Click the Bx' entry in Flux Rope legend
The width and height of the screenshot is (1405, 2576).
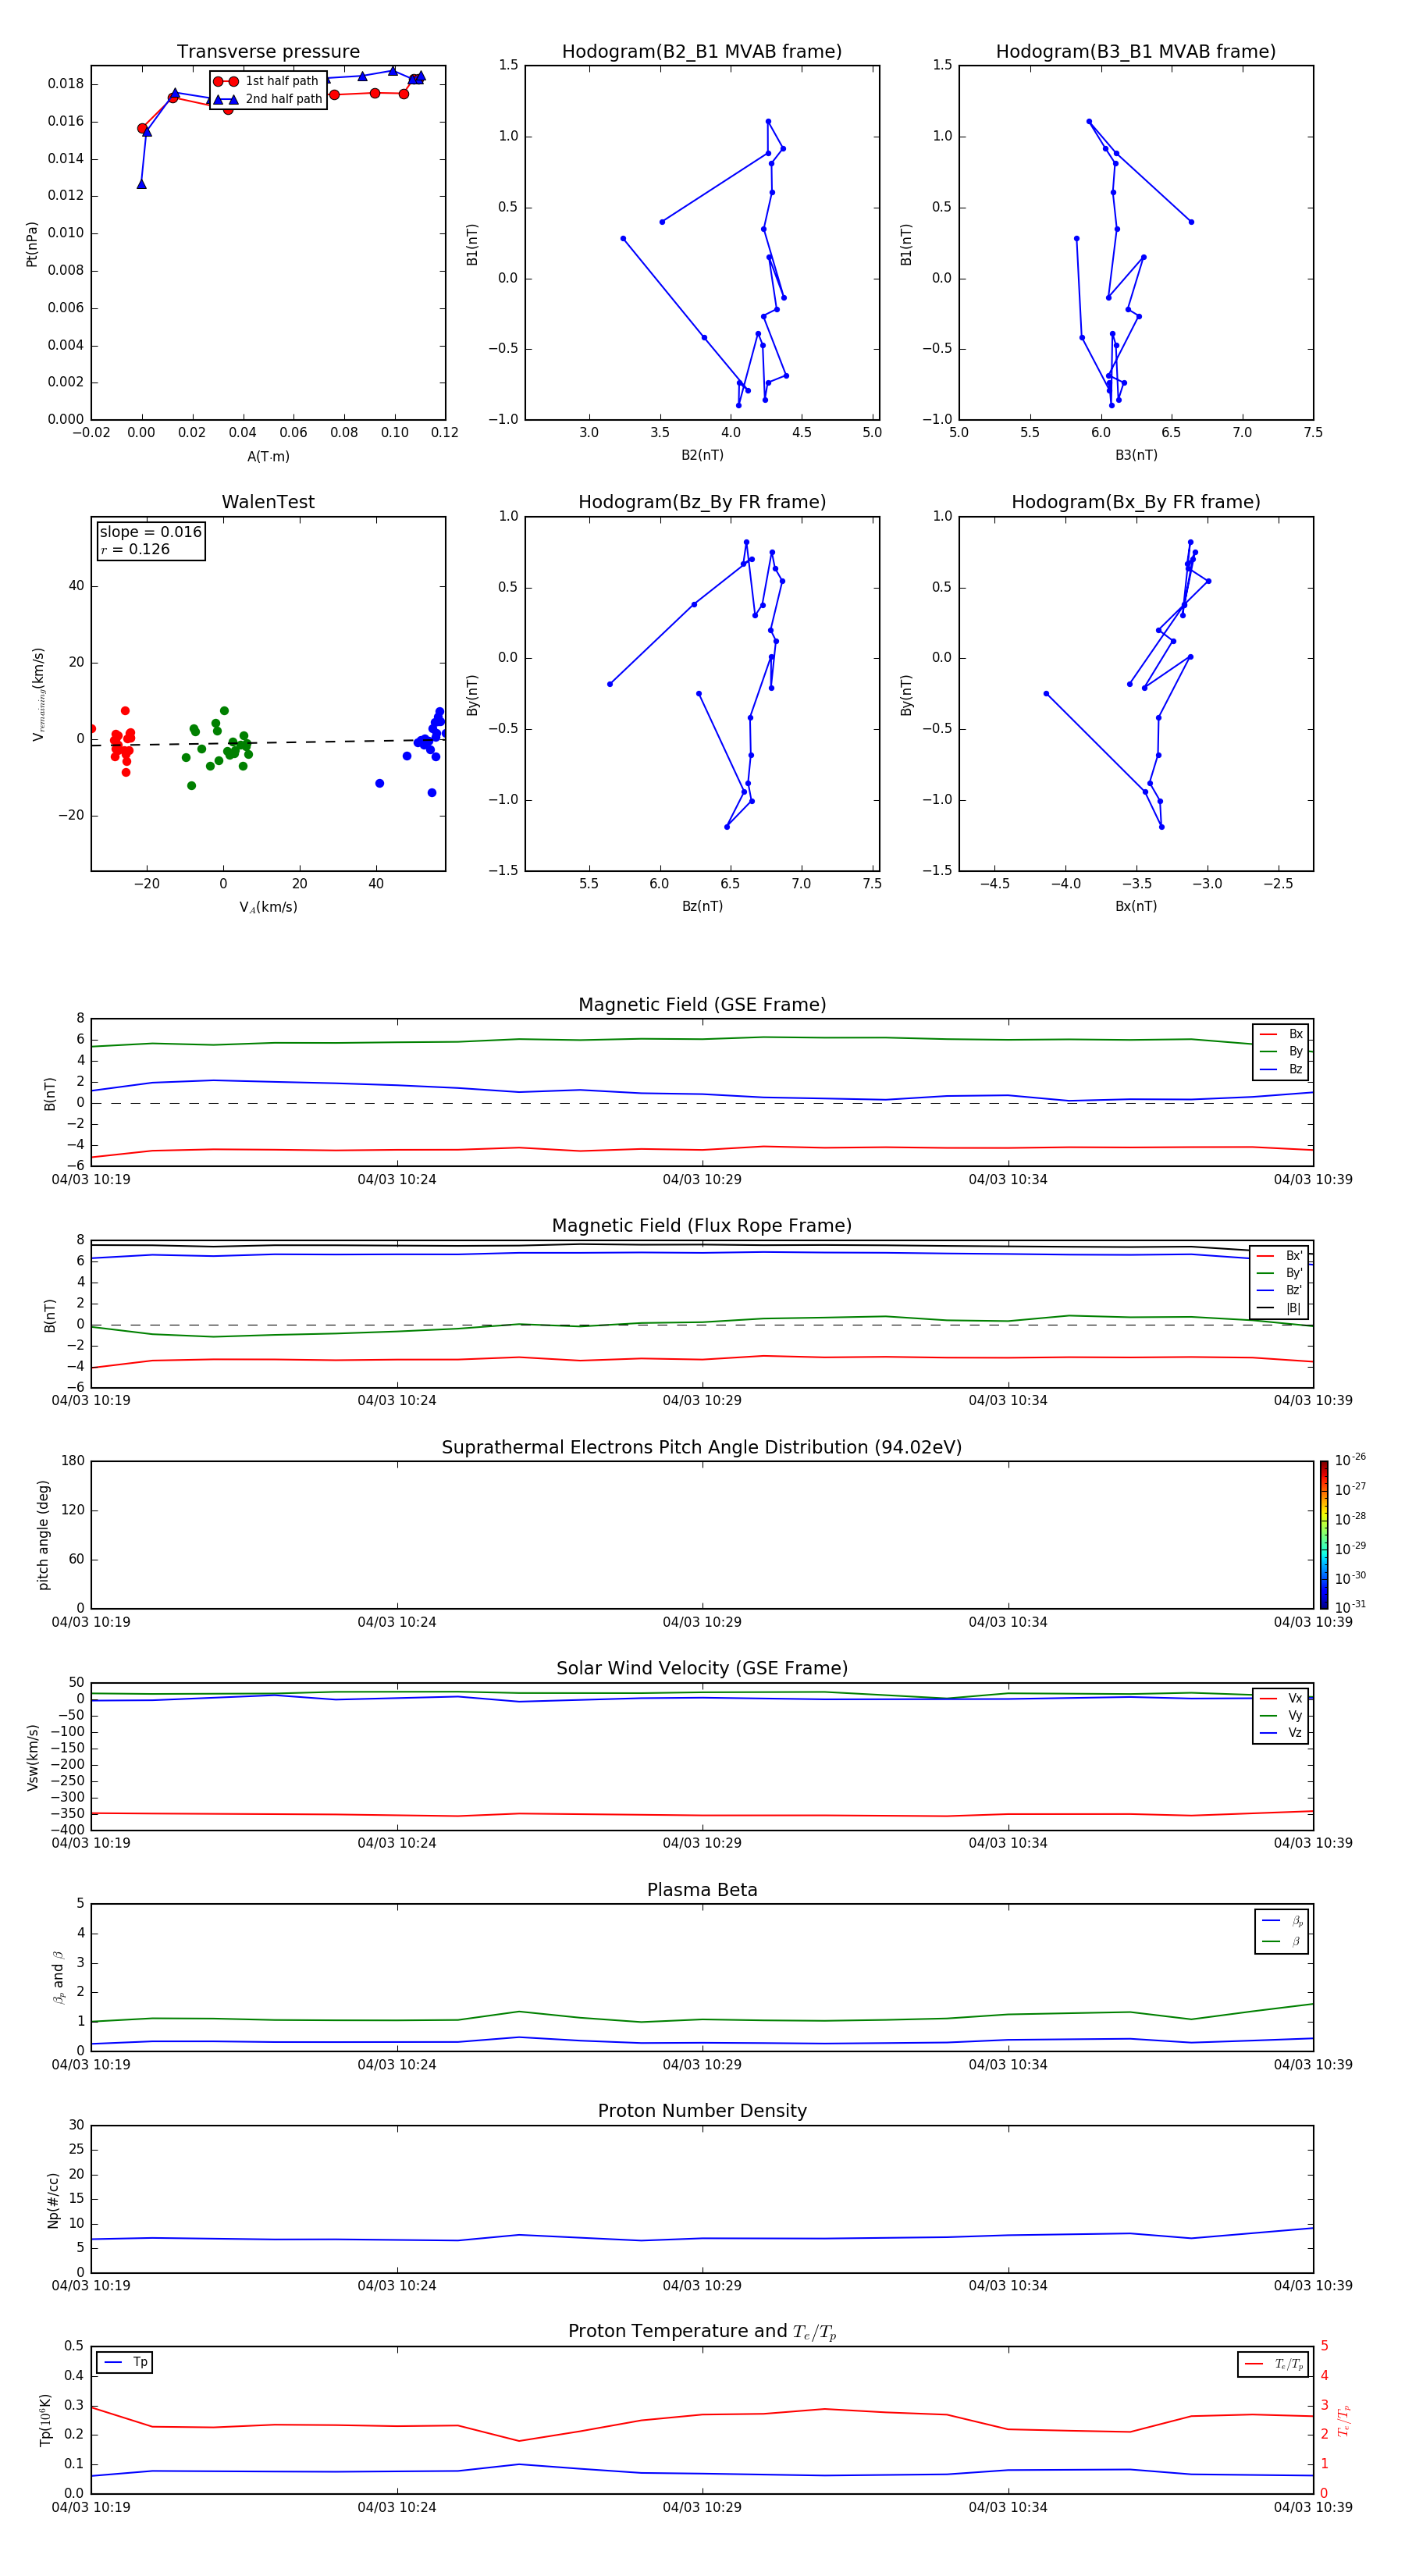click(1281, 1256)
